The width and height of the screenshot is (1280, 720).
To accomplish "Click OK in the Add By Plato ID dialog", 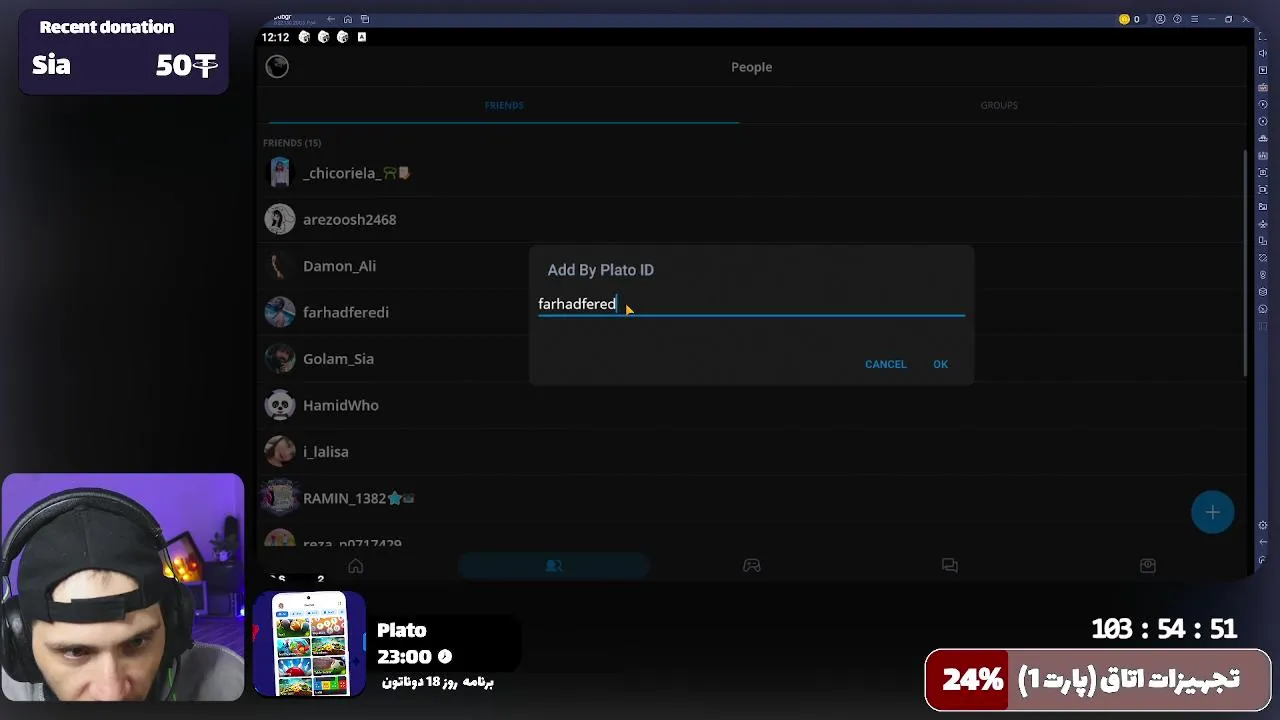I will (940, 364).
